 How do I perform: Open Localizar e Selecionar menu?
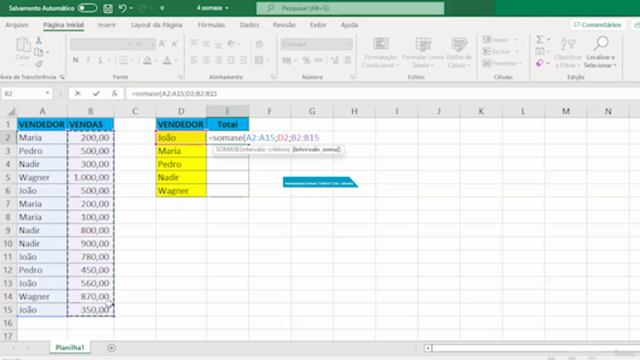pos(600,53)
